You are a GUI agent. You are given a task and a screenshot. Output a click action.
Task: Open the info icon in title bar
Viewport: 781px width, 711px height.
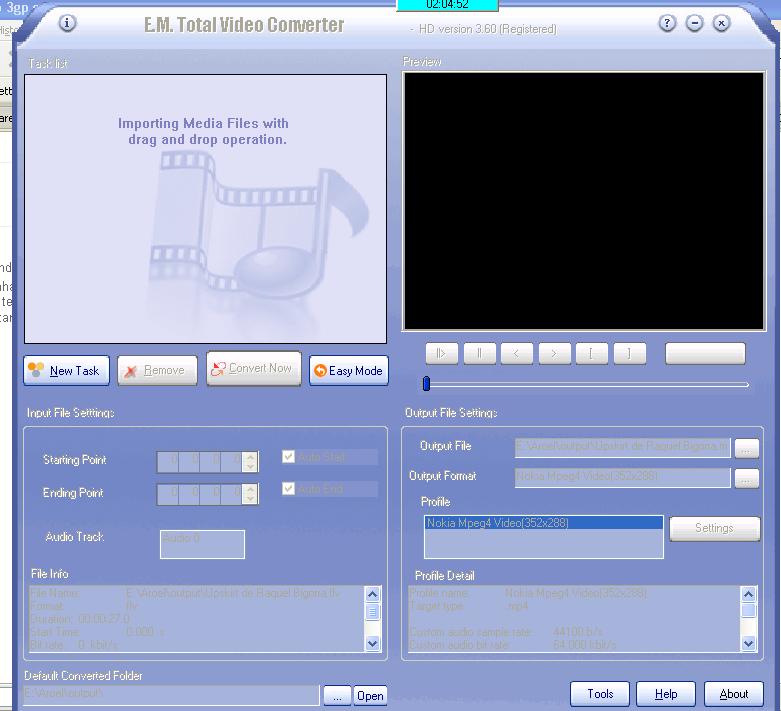coord(68,23)
